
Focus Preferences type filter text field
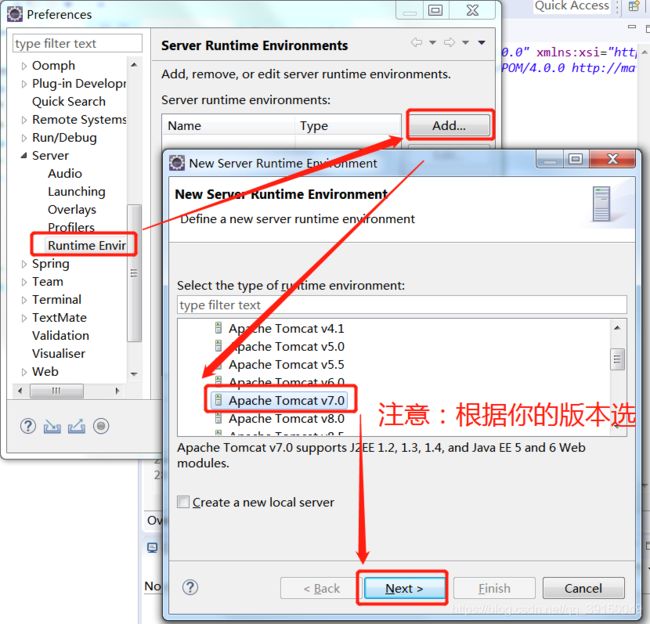pyautogui.click(x=78, y=43)
